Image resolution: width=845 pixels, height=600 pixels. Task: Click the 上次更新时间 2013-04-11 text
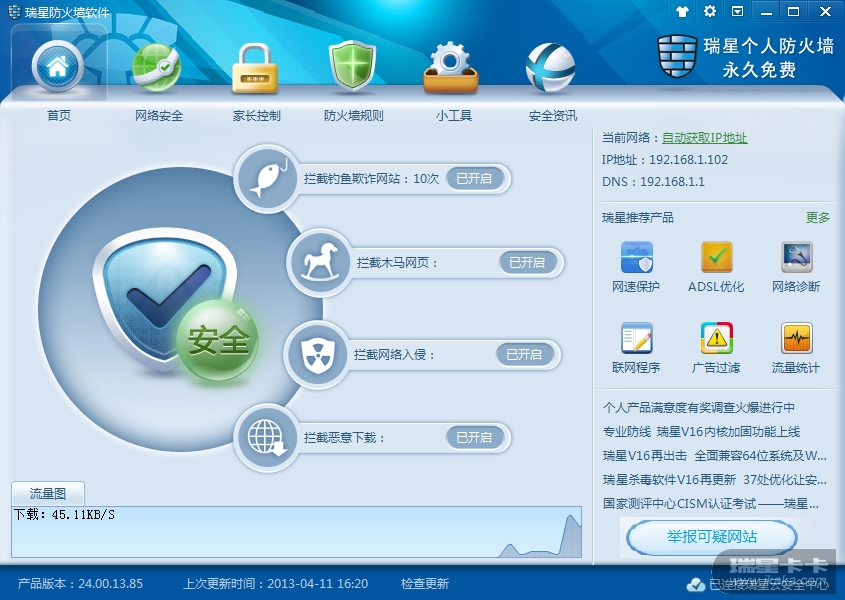pyautogui.click(x=275, y=583)
